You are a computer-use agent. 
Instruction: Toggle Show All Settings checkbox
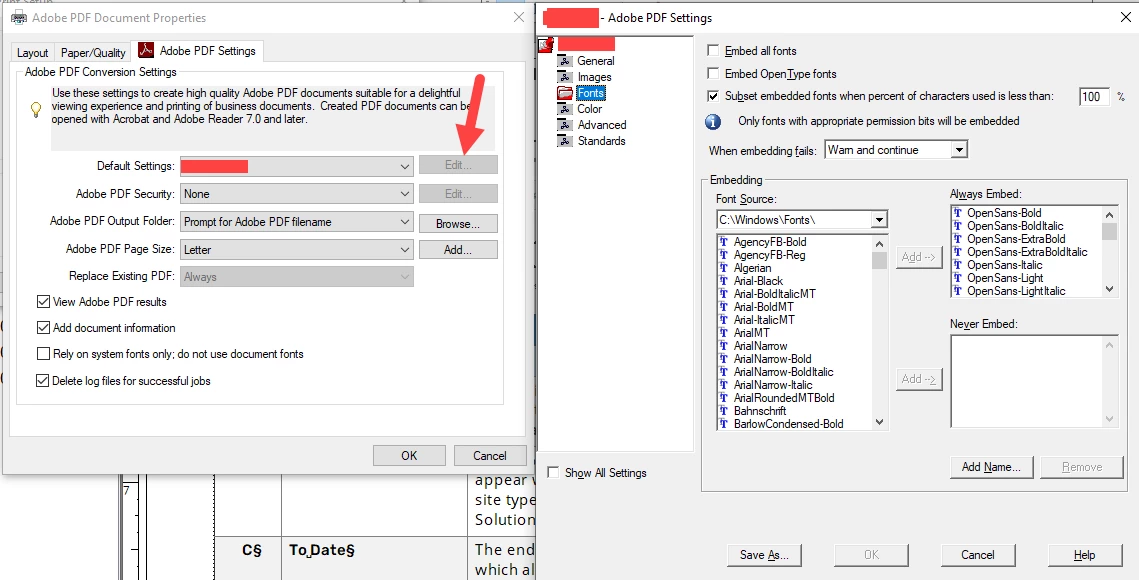tap(554, 472)
